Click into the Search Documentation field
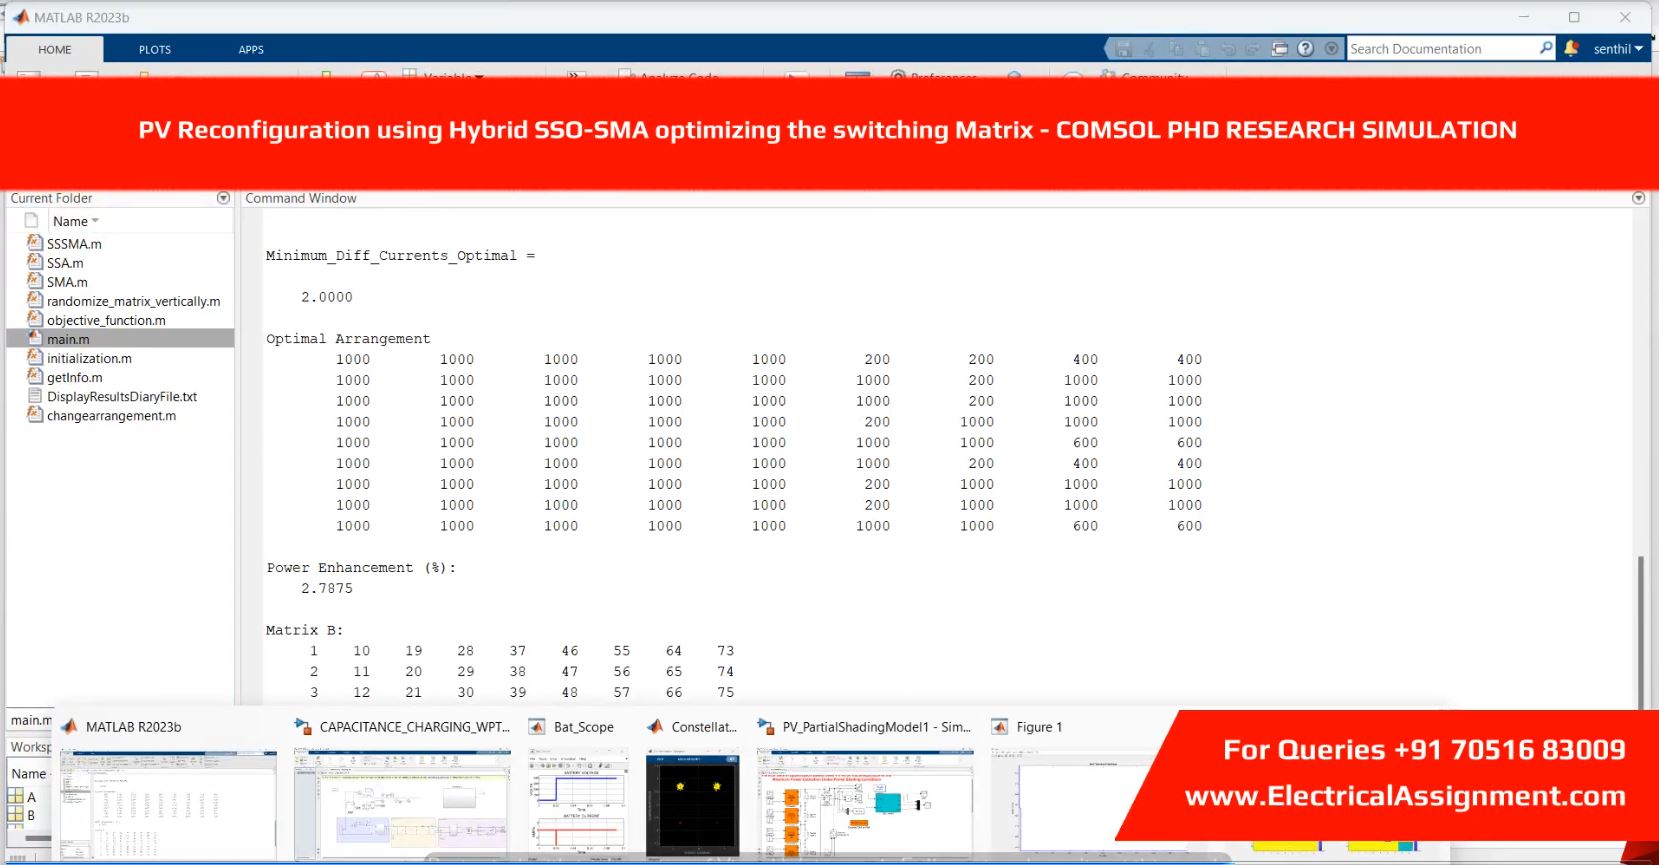 tap(1442, 49)
